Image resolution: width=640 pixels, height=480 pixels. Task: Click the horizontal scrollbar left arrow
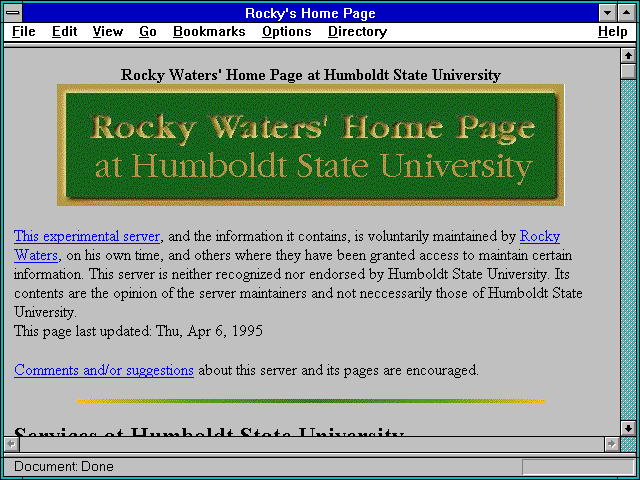click(11, 444)
